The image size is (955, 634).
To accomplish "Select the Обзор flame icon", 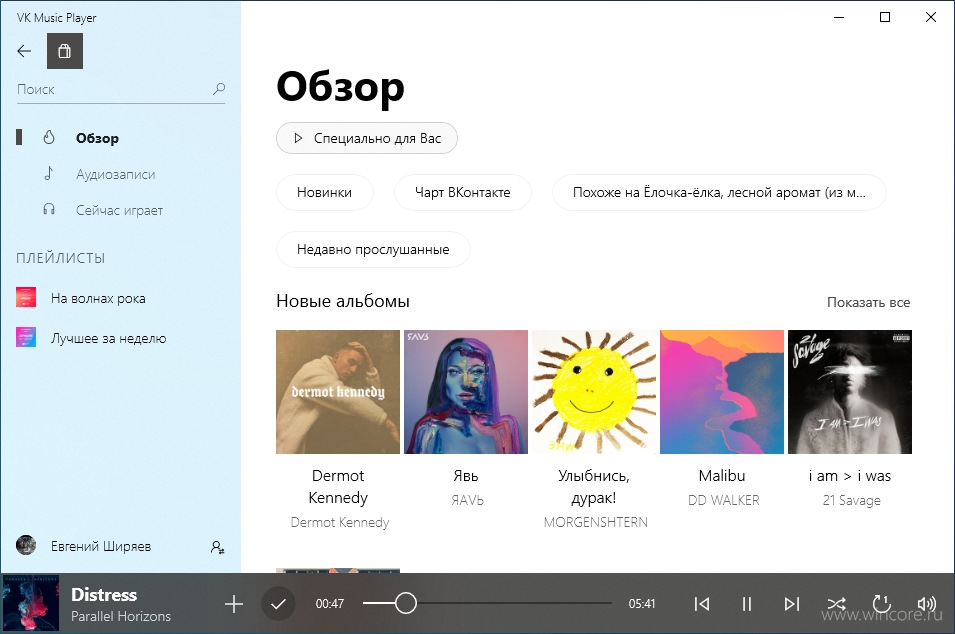I will tap(49, 138).
